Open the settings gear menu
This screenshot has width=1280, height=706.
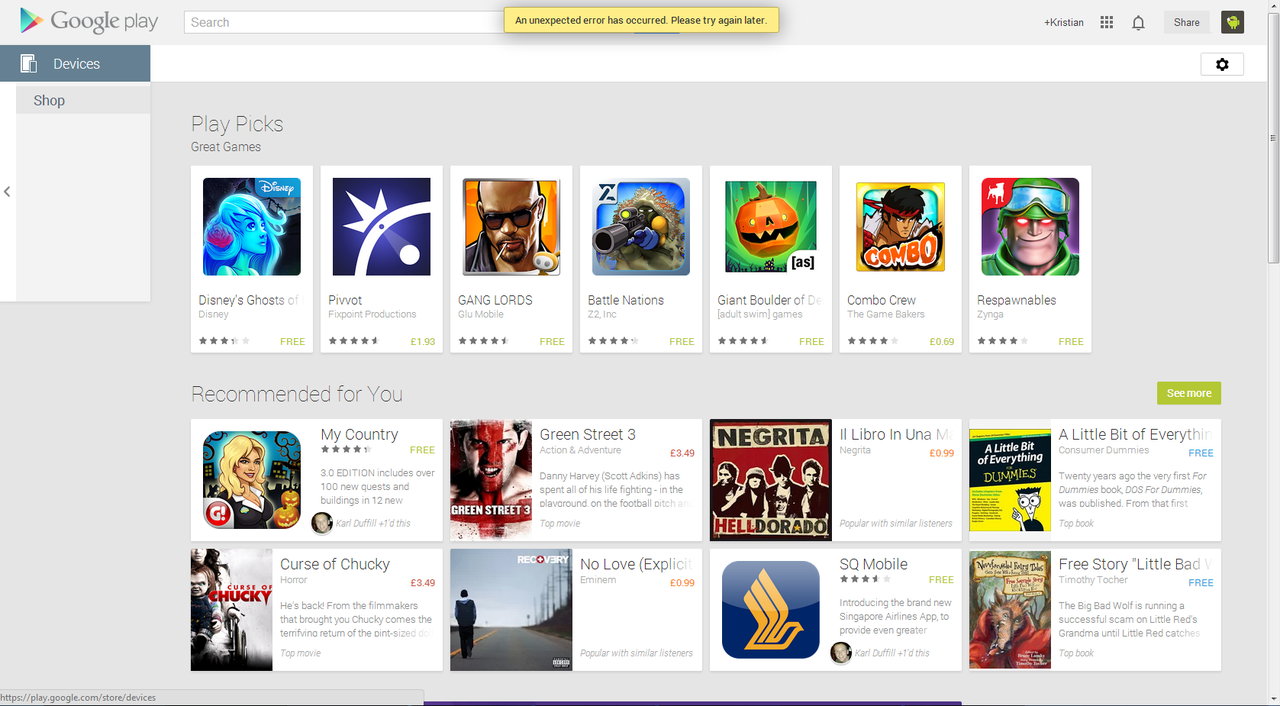[1222, 64]
